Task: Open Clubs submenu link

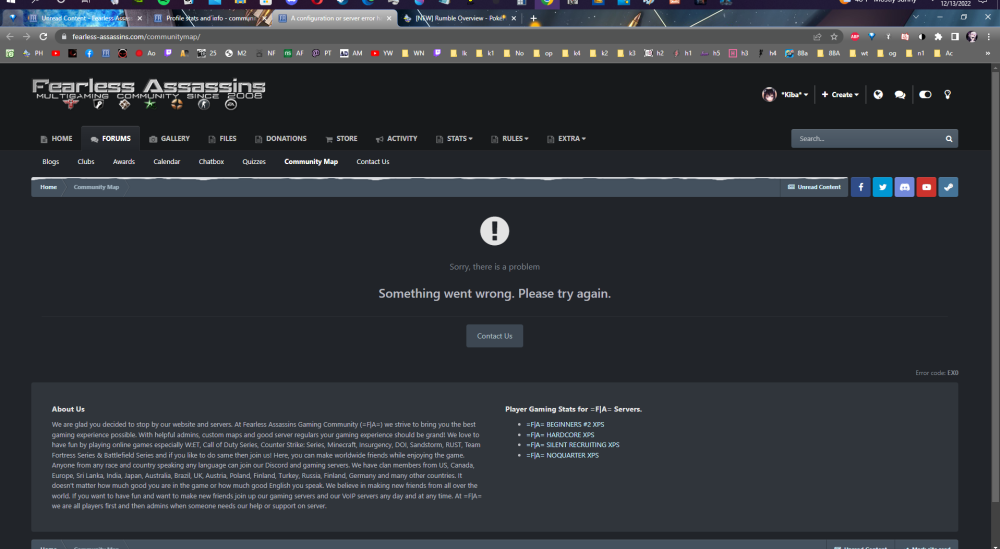Action: click(85, 162)
